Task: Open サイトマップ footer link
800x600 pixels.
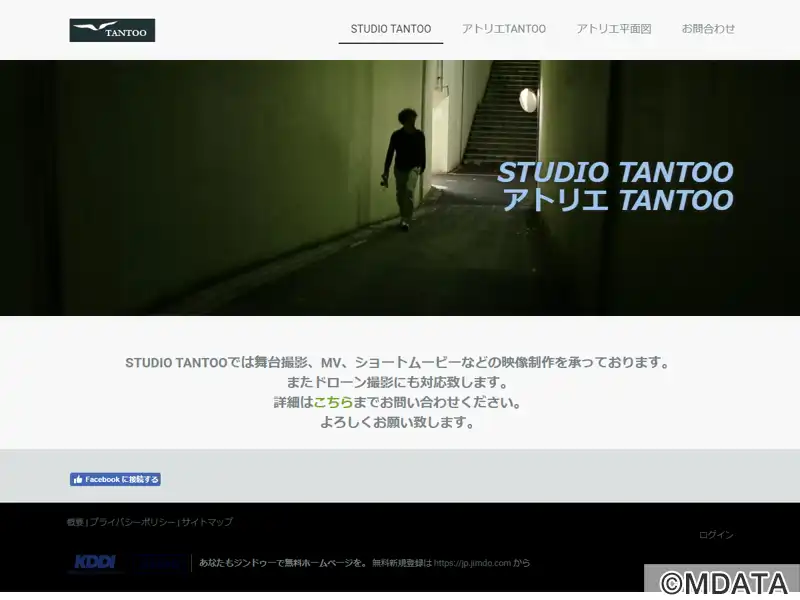Action: pos(207,522)
